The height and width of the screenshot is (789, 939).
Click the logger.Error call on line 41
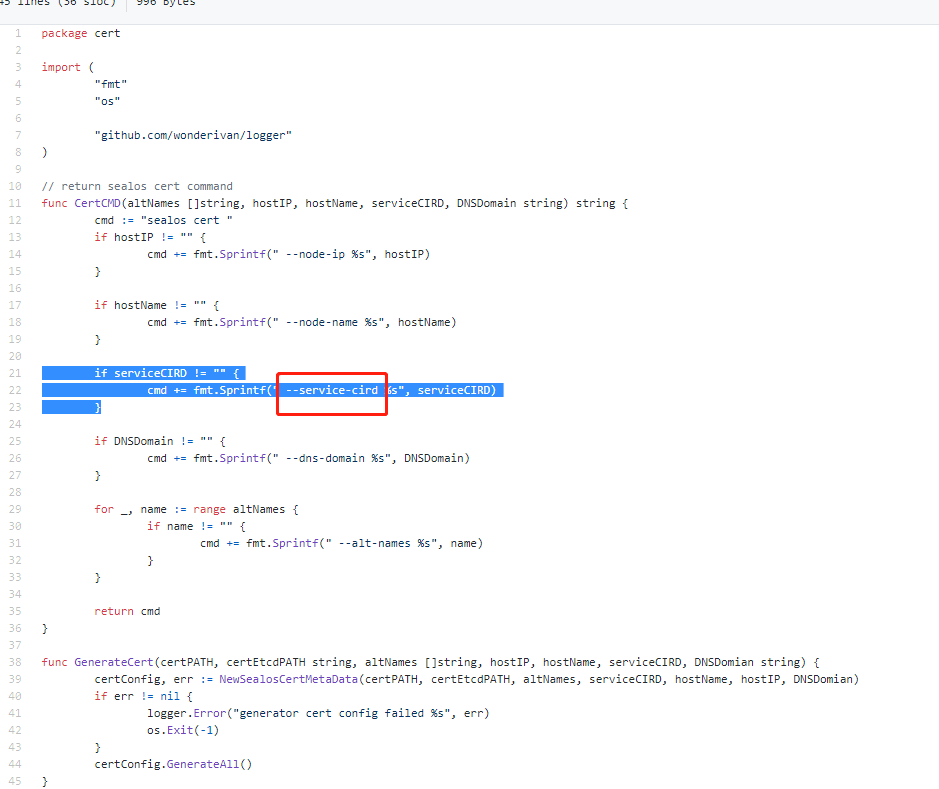coord(190,712)
